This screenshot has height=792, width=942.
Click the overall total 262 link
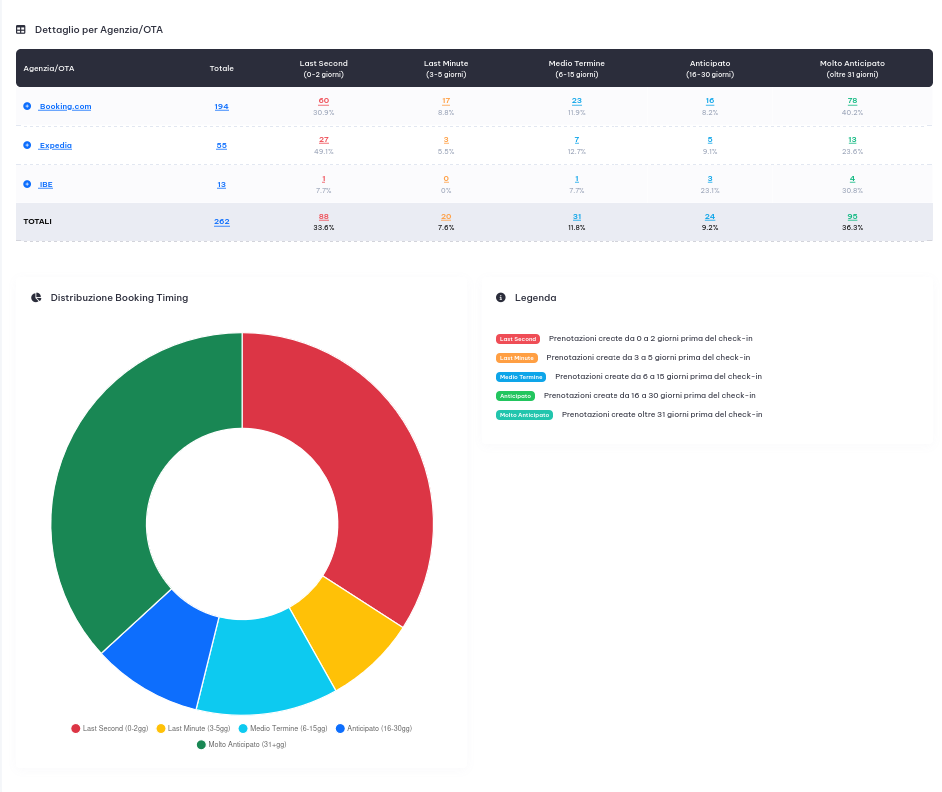(x=221, y=222)
